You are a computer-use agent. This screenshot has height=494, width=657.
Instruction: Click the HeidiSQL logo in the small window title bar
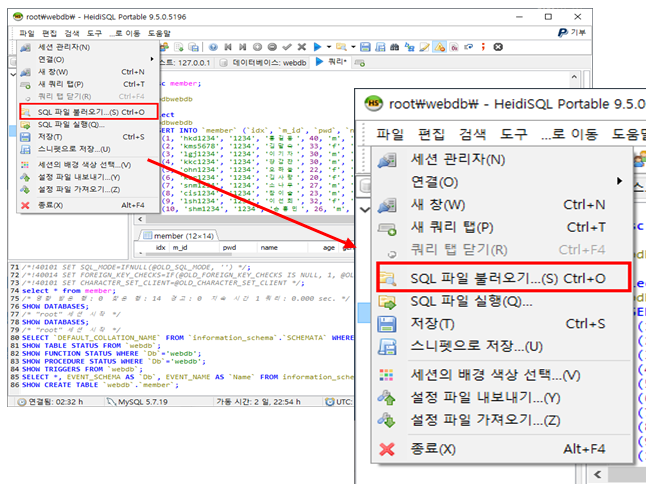[x=18, y=17]
